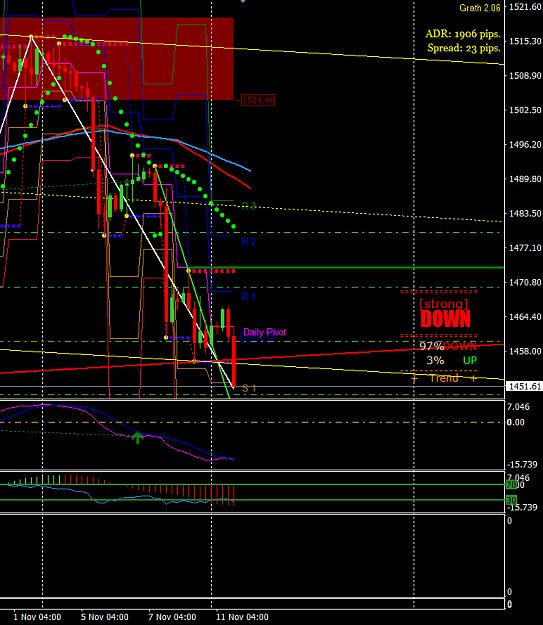Viewport: 543px width, 625px height.
Task: Select the 'Grath 2.06' indicator label
Action: (x=480, y=8)
